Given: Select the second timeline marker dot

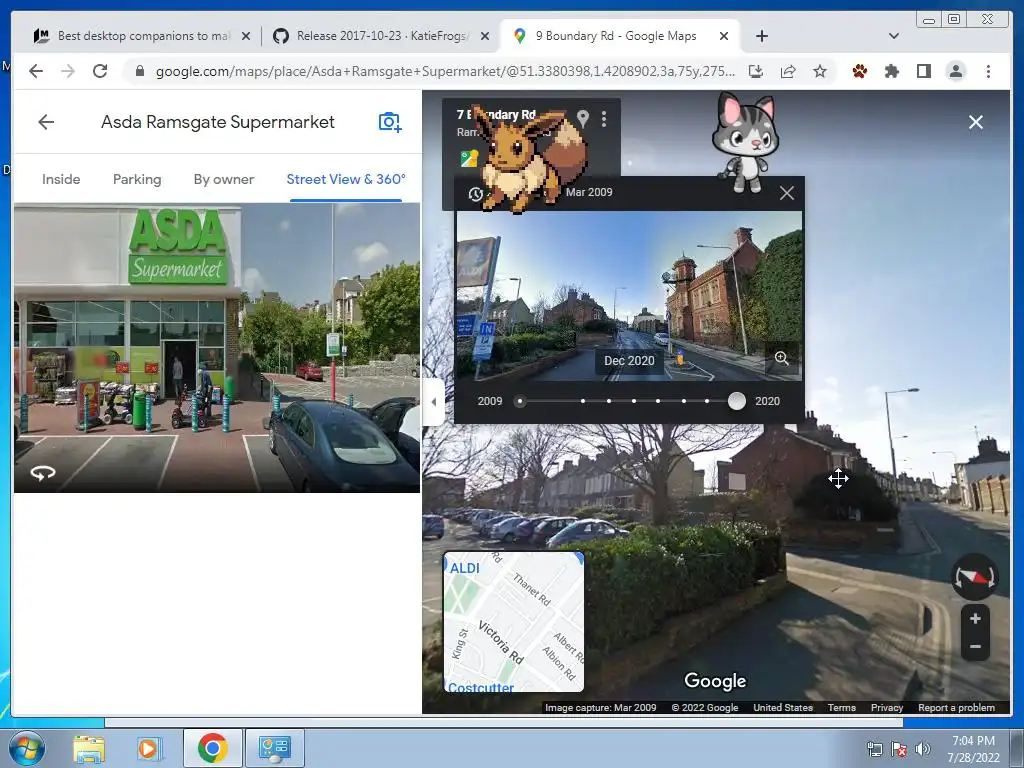Looking at the screenshot, I should pos(583,401).
